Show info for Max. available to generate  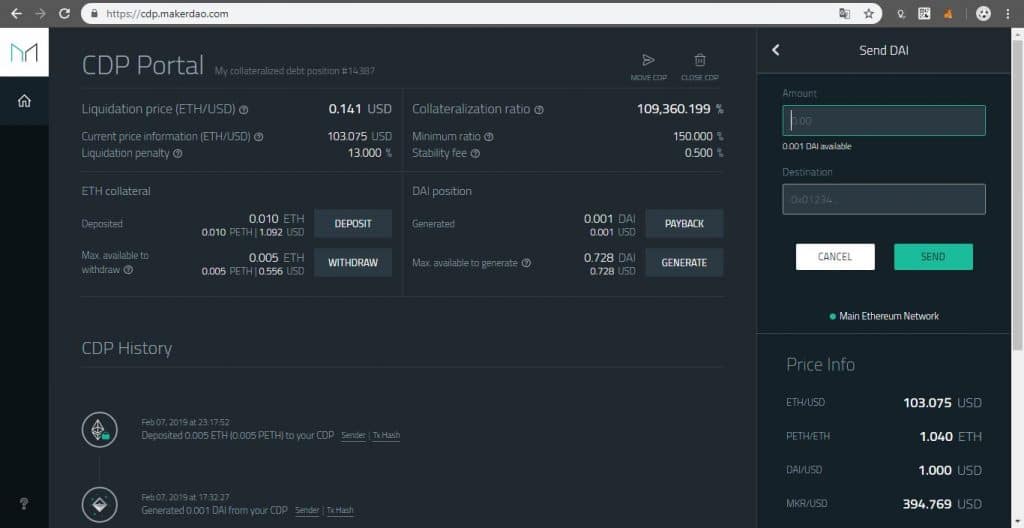[x=526, y=263]
